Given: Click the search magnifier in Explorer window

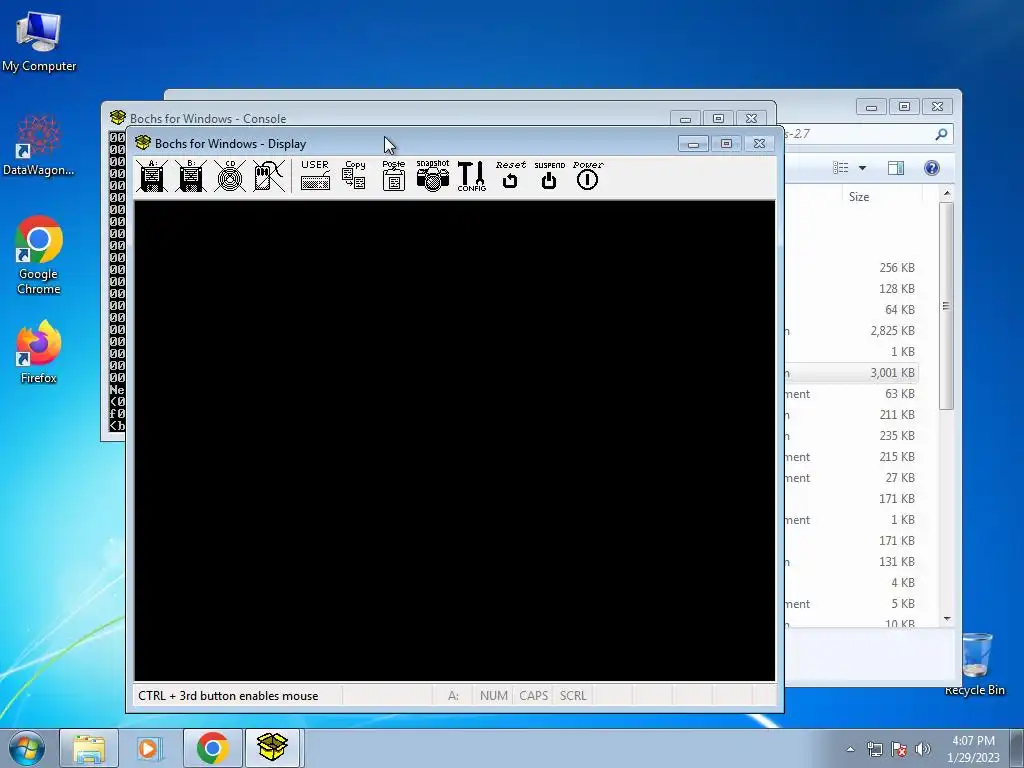Looking at the screenshot, I should pyautogui.click(x=941, y=134).
